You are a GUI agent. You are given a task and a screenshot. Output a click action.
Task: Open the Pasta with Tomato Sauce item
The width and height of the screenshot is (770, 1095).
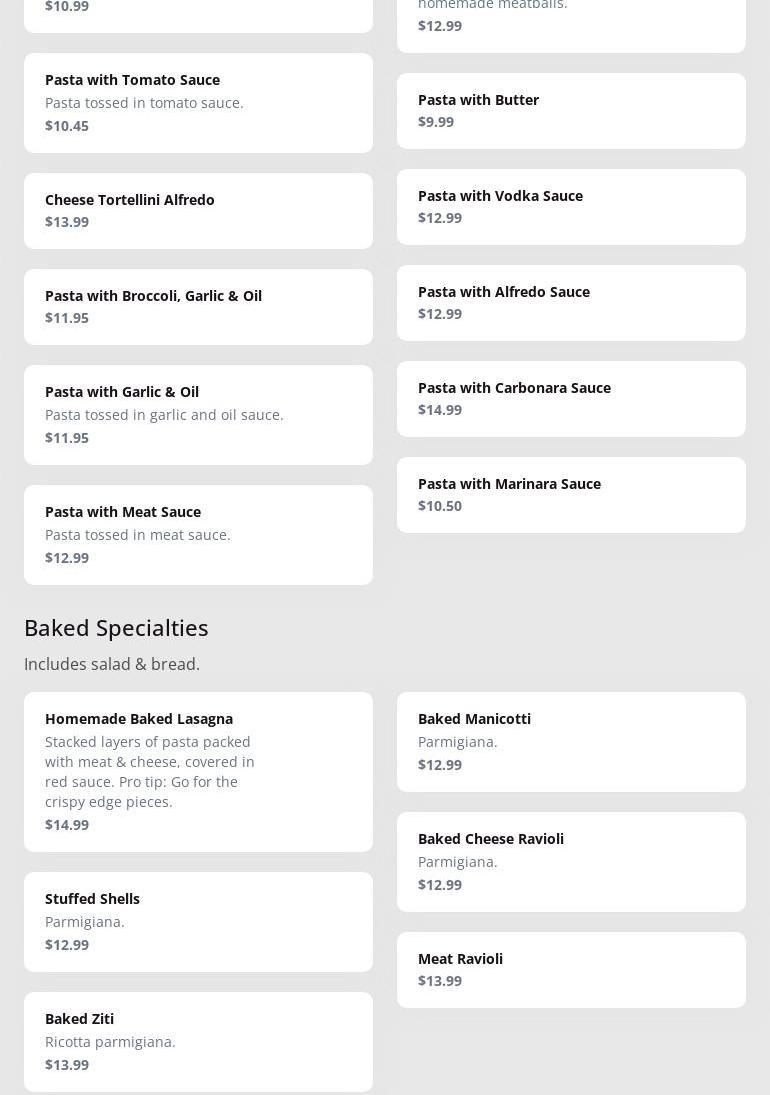pyautogui.click(x=198, y=103)
